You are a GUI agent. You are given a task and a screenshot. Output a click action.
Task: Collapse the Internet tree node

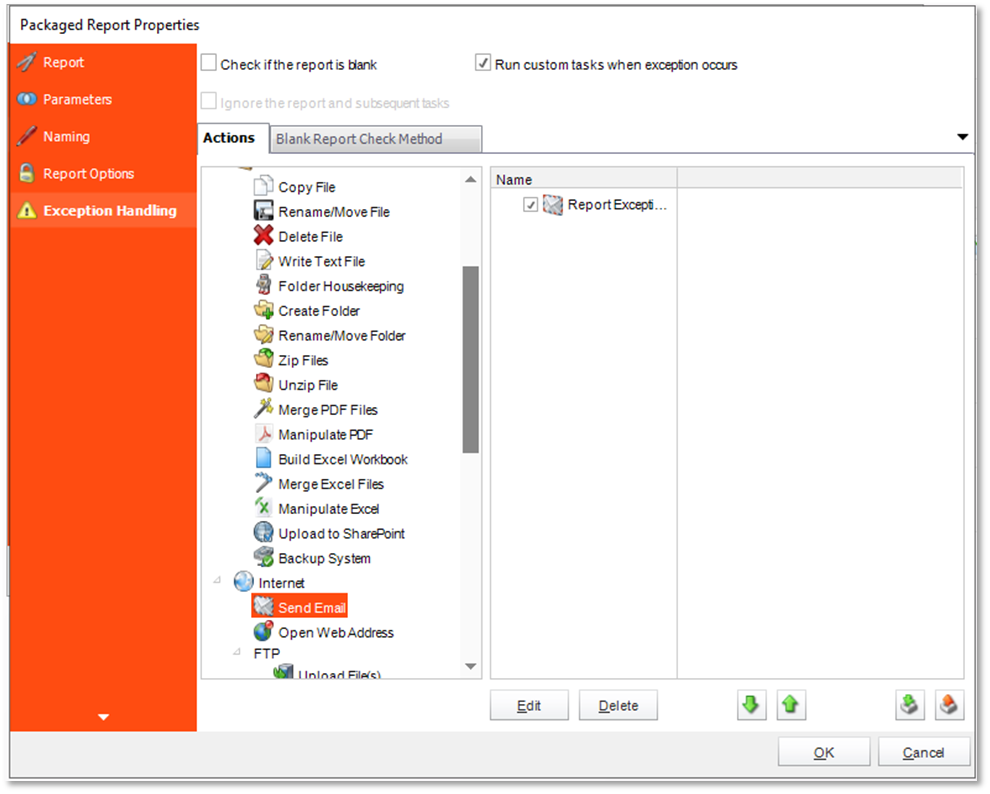217,579
